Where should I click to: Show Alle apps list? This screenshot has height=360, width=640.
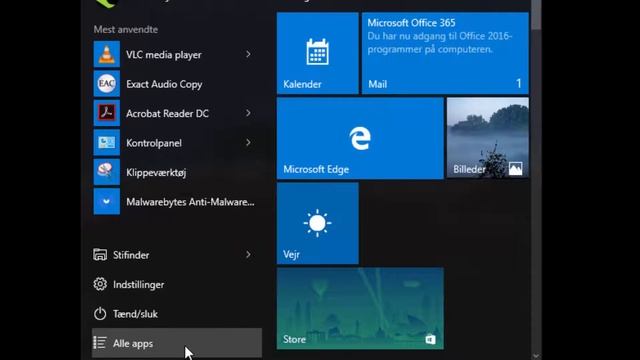177,343
